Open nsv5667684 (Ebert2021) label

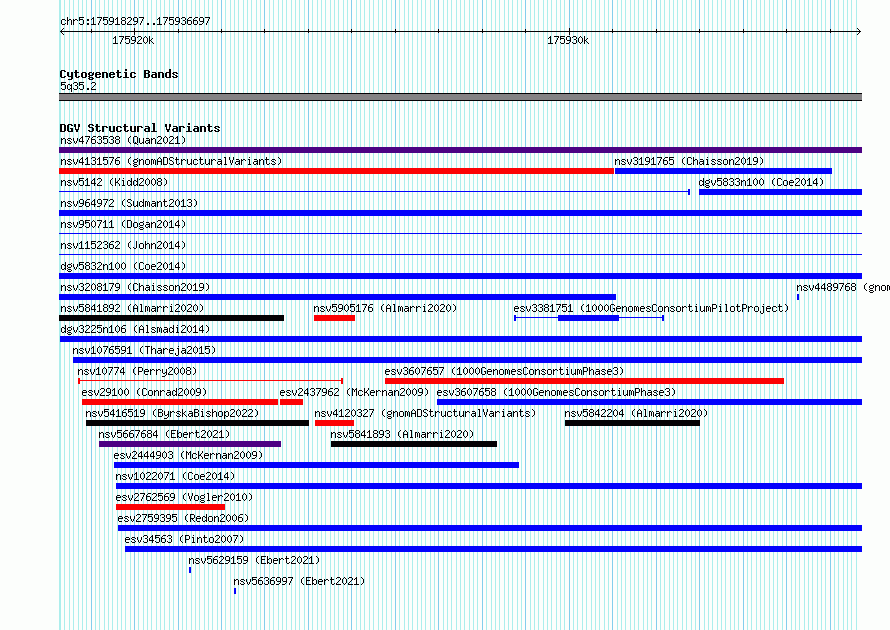coord(164,434)
